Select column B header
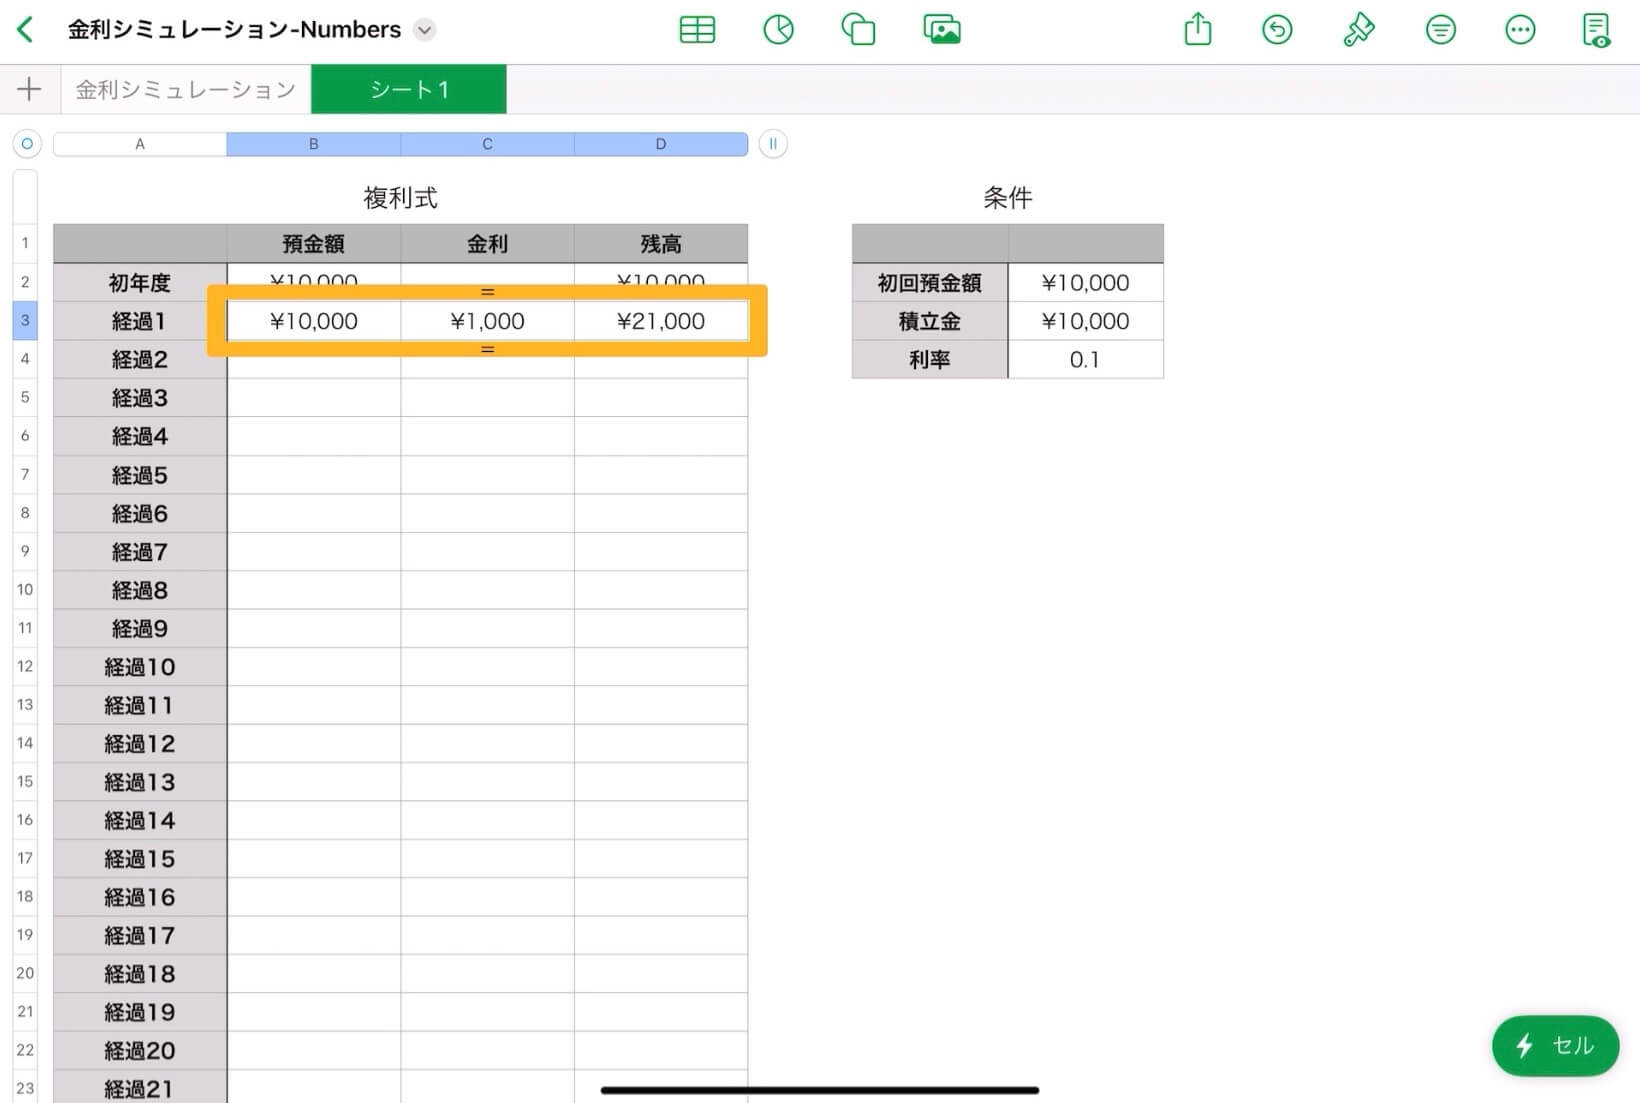1640x1103 pixels. (x=313, y=144)
